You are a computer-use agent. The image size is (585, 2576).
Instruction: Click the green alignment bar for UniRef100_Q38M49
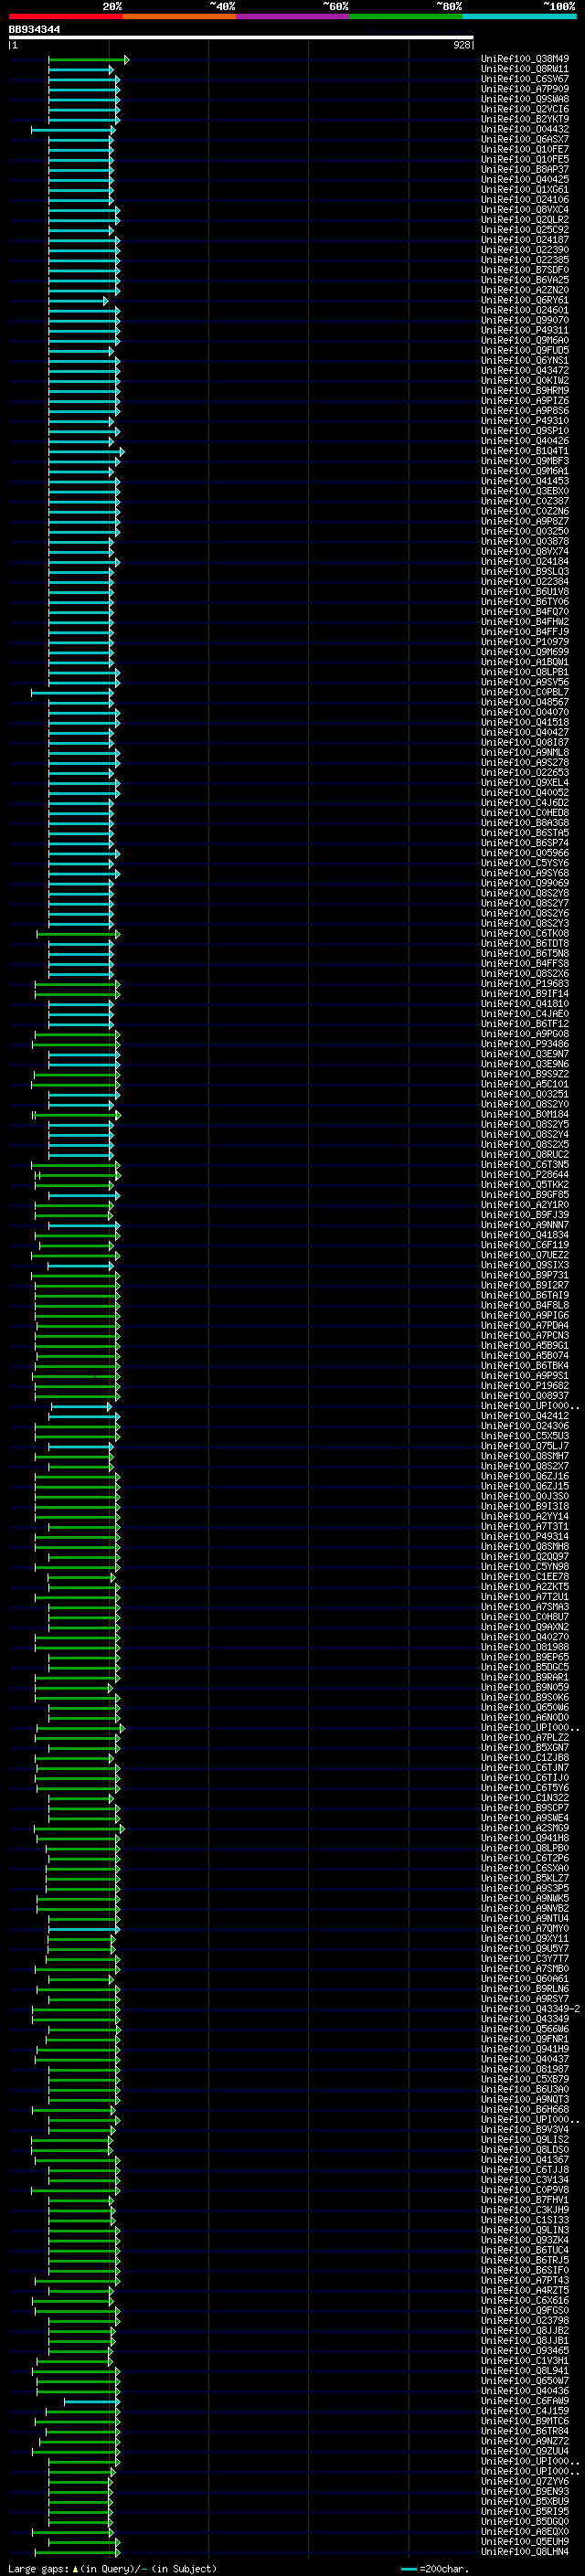[x=88, y=60]
